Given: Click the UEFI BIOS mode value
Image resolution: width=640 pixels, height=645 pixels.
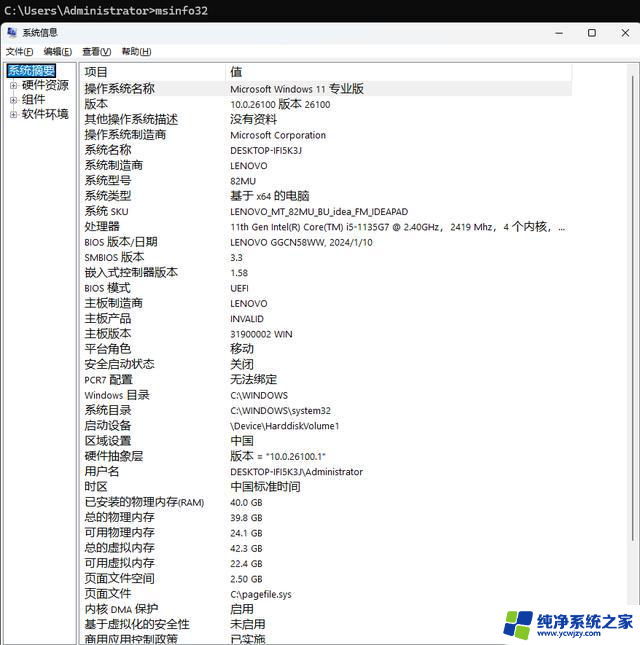Looking at the screenshot, I should point(239,288).
